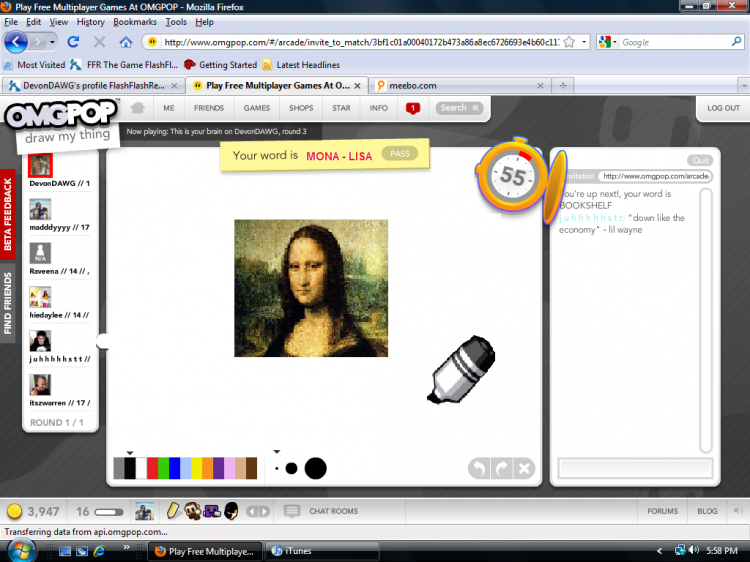
Task: Open the OMGPOP home icon
Action: tap(138, 108)
